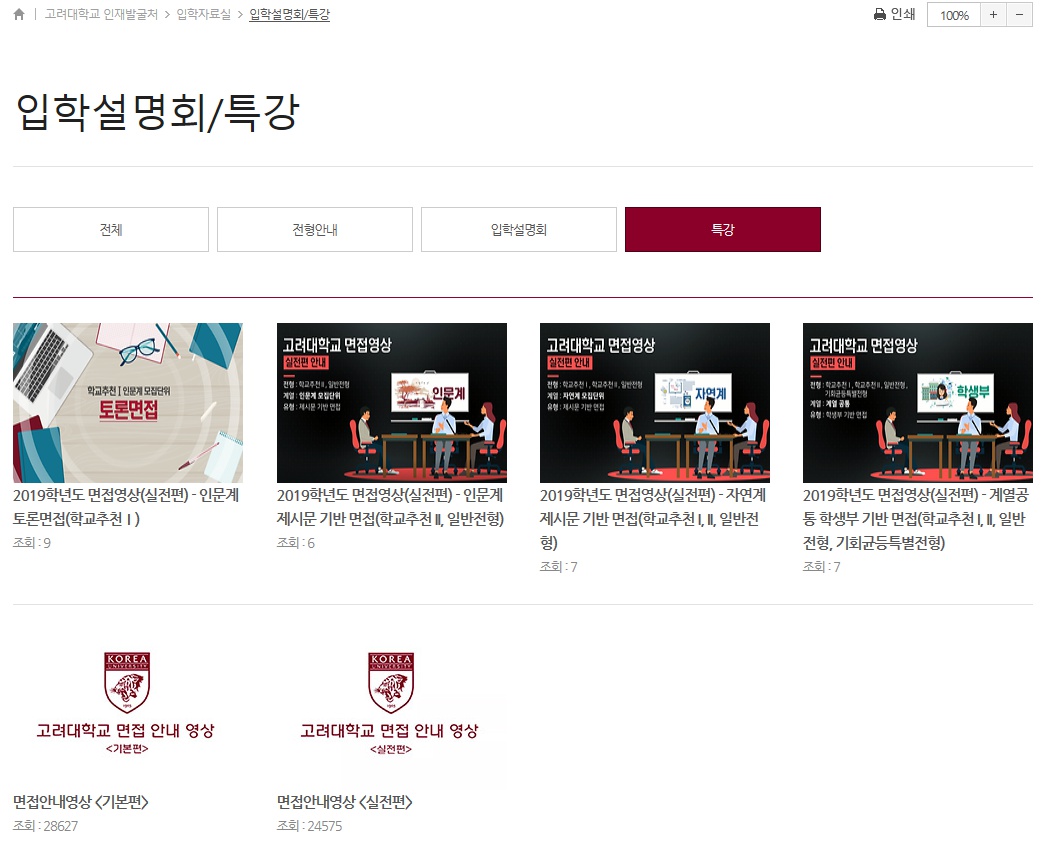Viewport: 1046px width, 844px height.
Task: Click the view count 조회 : 9
Action: (x=32, y=543)
